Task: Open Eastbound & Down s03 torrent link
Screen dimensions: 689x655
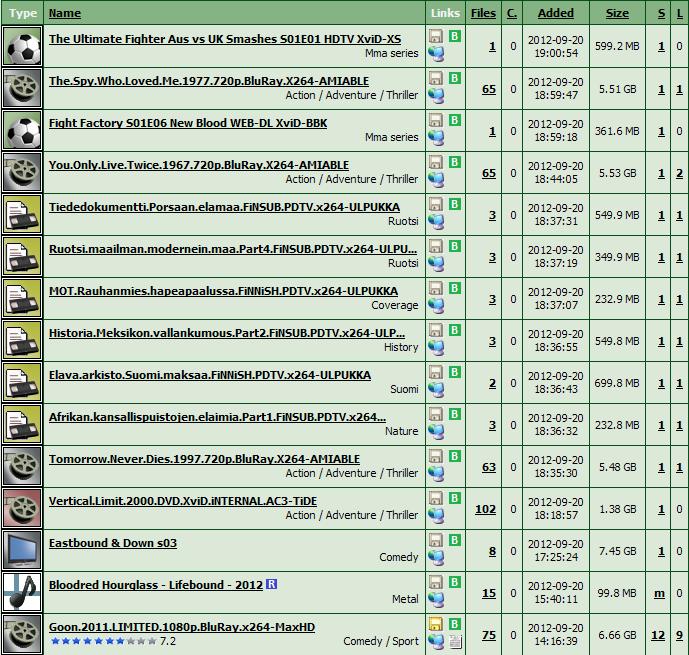Action: click(113, 543)
